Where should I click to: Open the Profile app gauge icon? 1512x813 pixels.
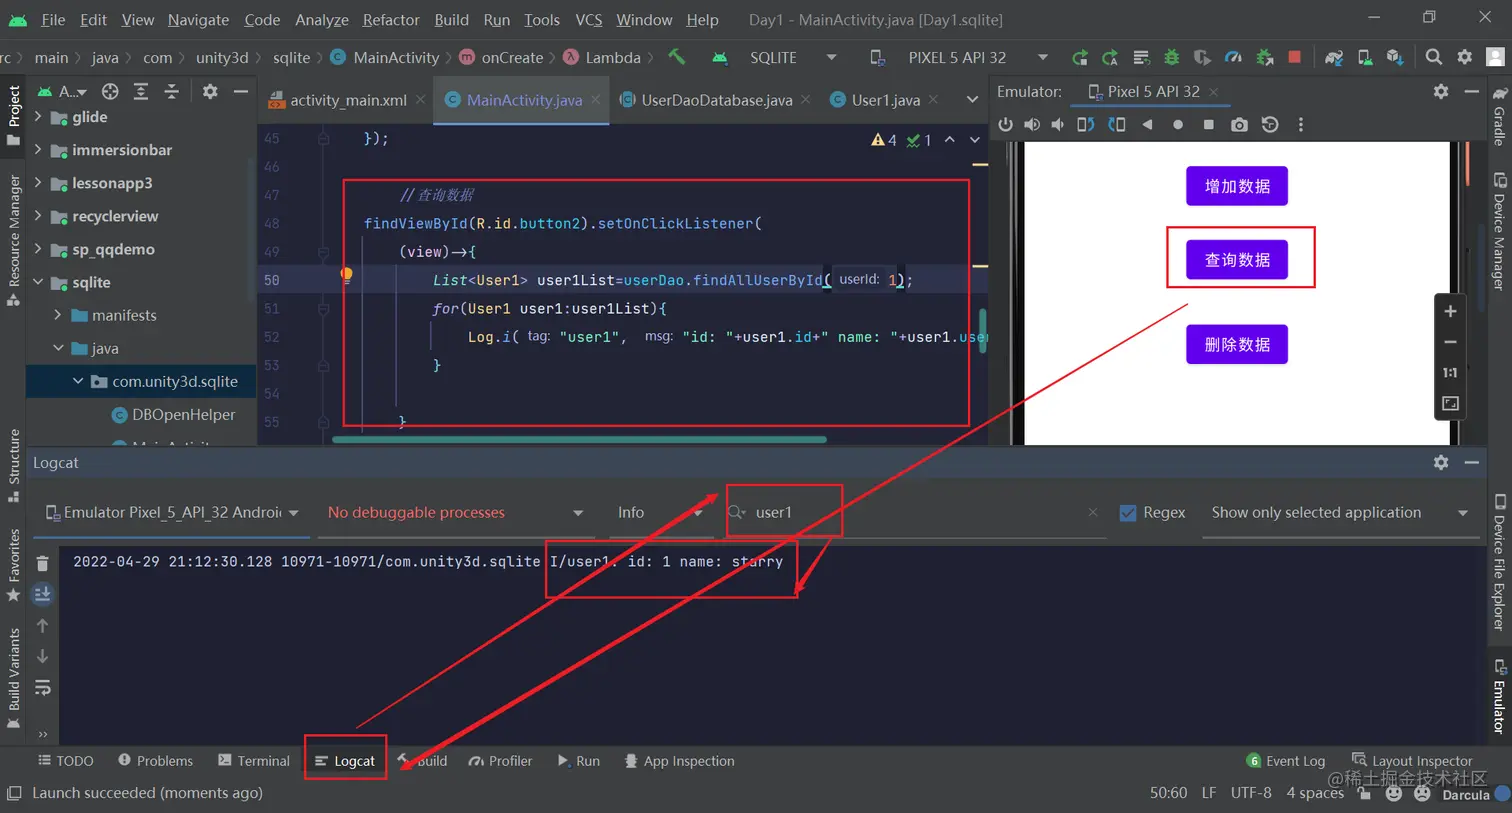[x=1233, y=57]
